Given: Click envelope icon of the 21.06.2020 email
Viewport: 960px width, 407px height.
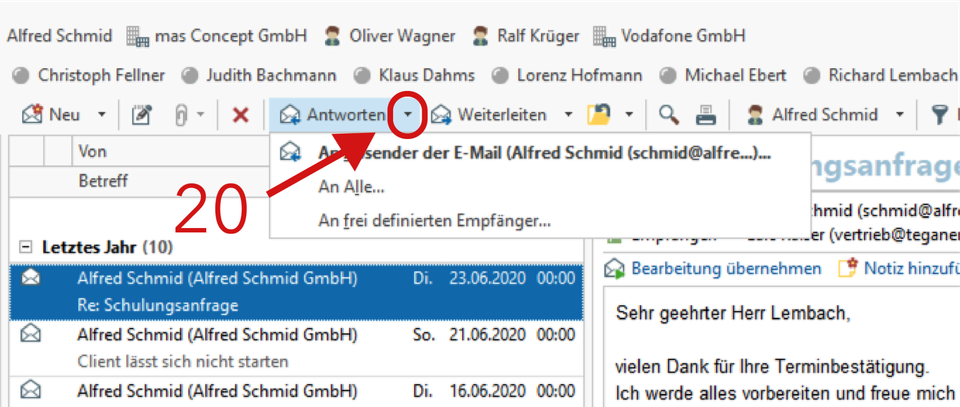Looking at the screenshot, I should point(31,334).
